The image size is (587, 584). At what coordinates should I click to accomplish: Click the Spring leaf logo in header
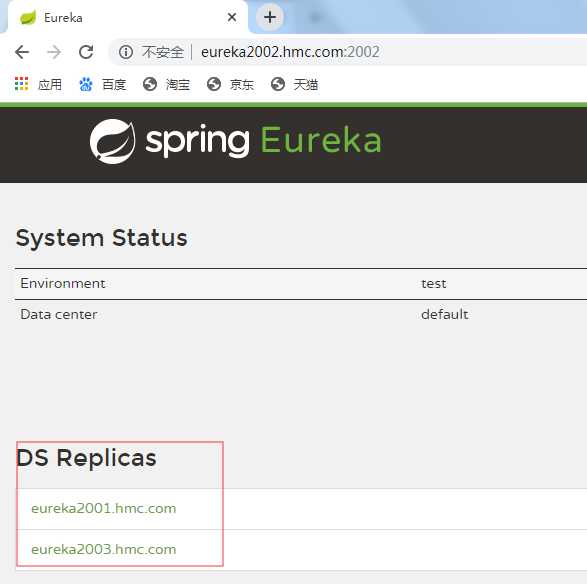pyautogui.click(x=113, y=141)
